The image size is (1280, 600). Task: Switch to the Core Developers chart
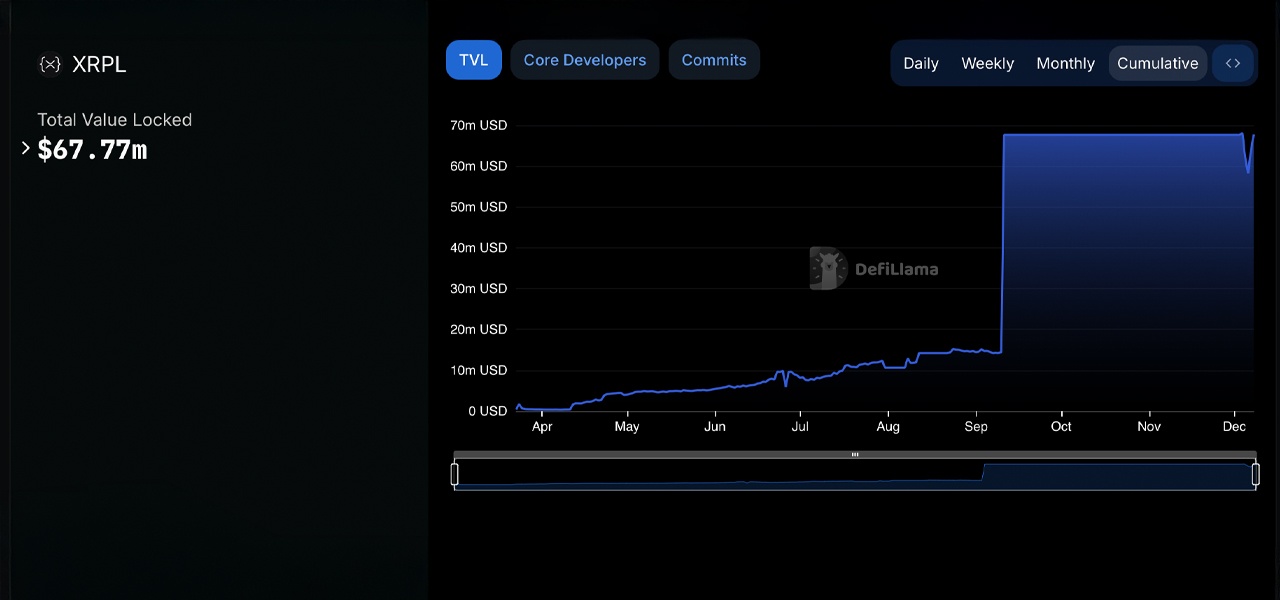584,59
